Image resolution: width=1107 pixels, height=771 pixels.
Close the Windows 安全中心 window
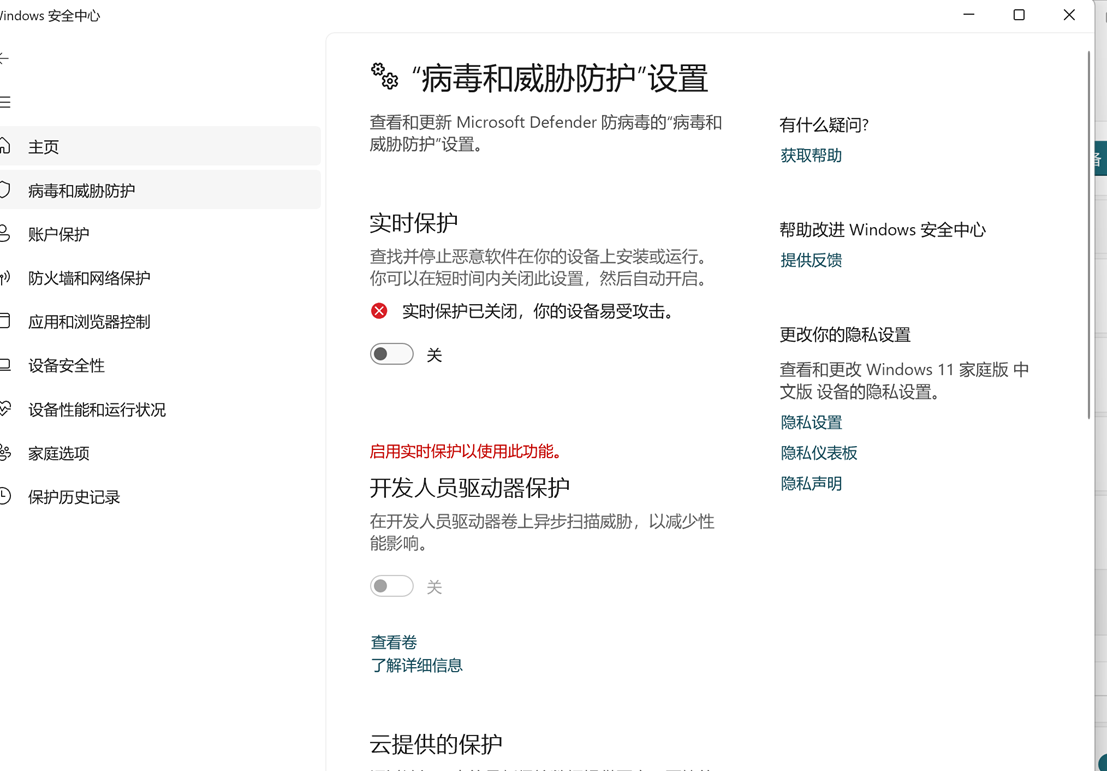[1069, 14]
